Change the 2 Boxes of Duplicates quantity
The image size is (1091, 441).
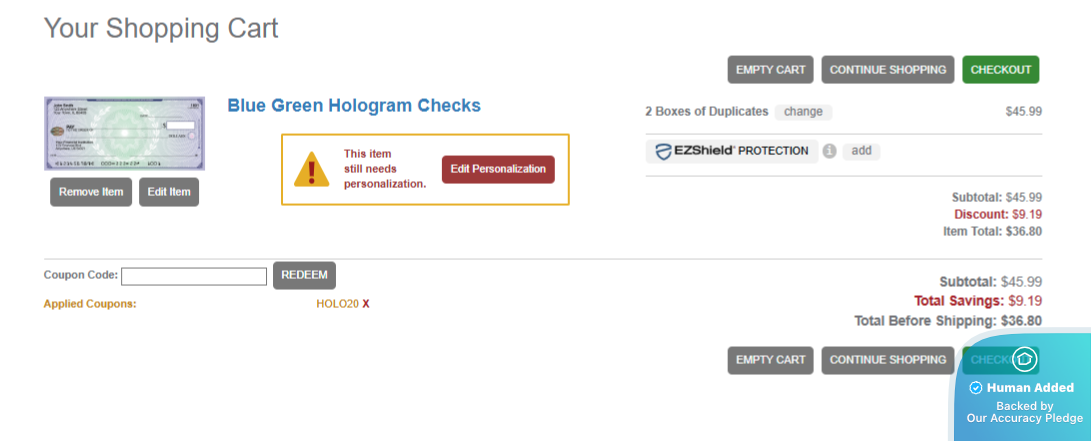point(803,112)
